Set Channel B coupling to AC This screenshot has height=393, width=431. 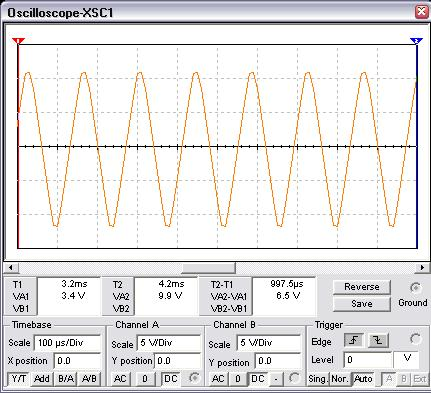click(x=218, y=379)
